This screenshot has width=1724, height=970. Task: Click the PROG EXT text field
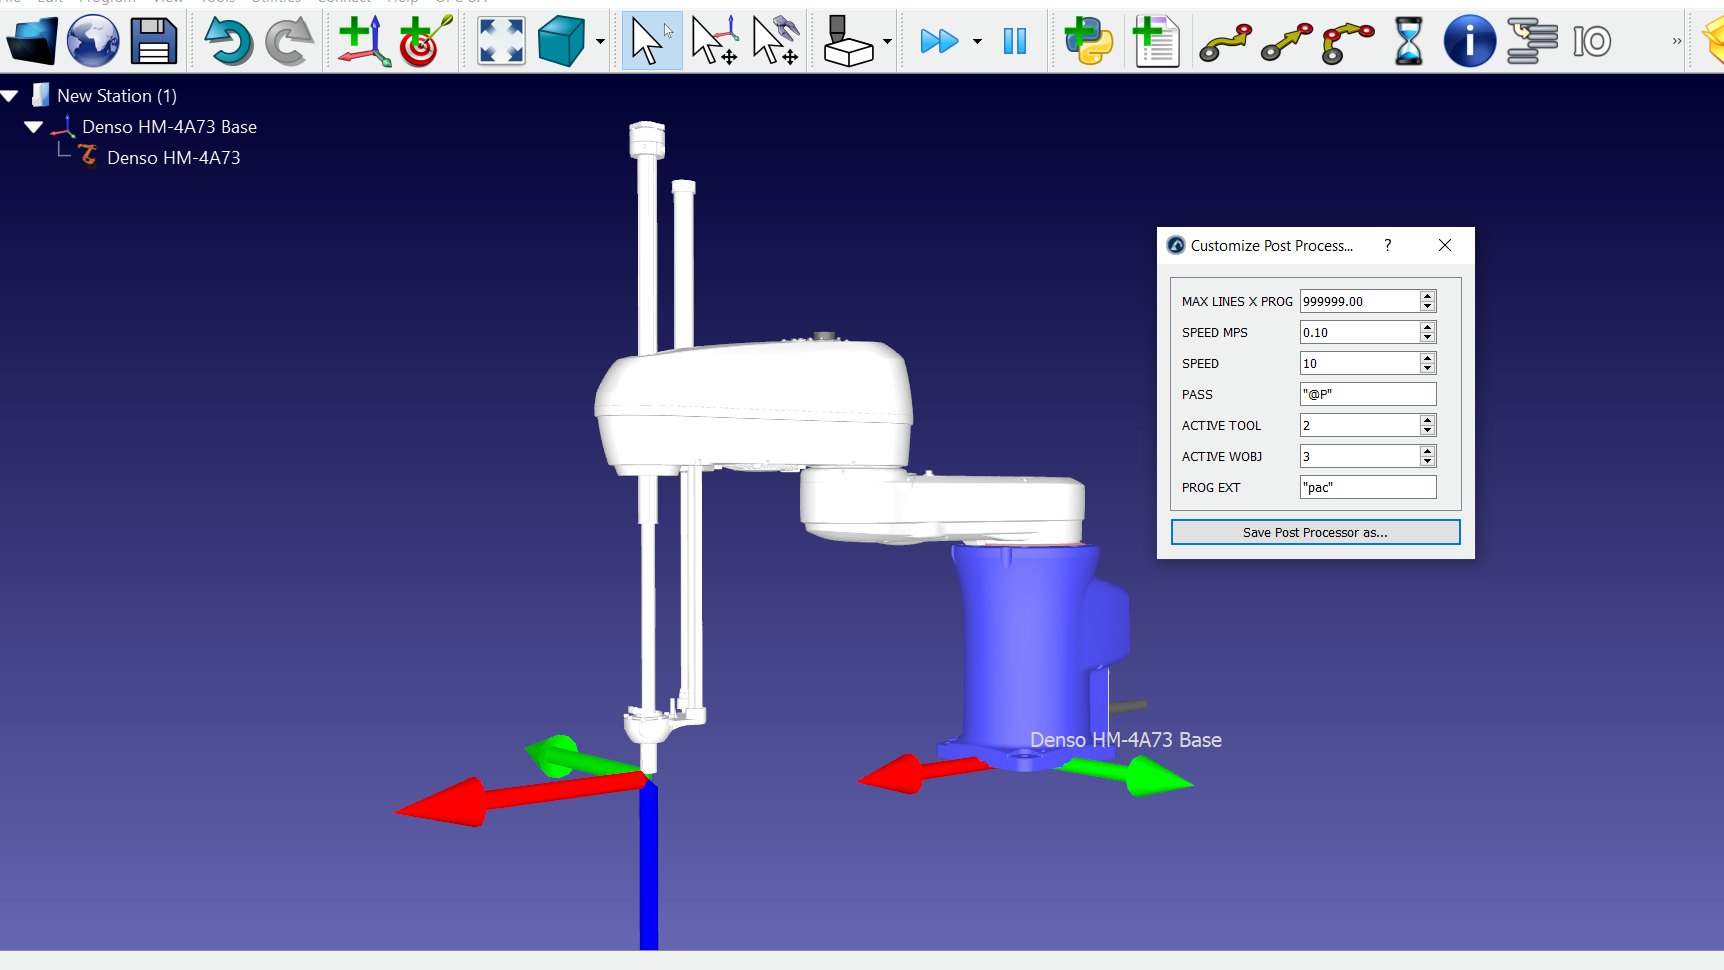click(x=1367, y=487)
